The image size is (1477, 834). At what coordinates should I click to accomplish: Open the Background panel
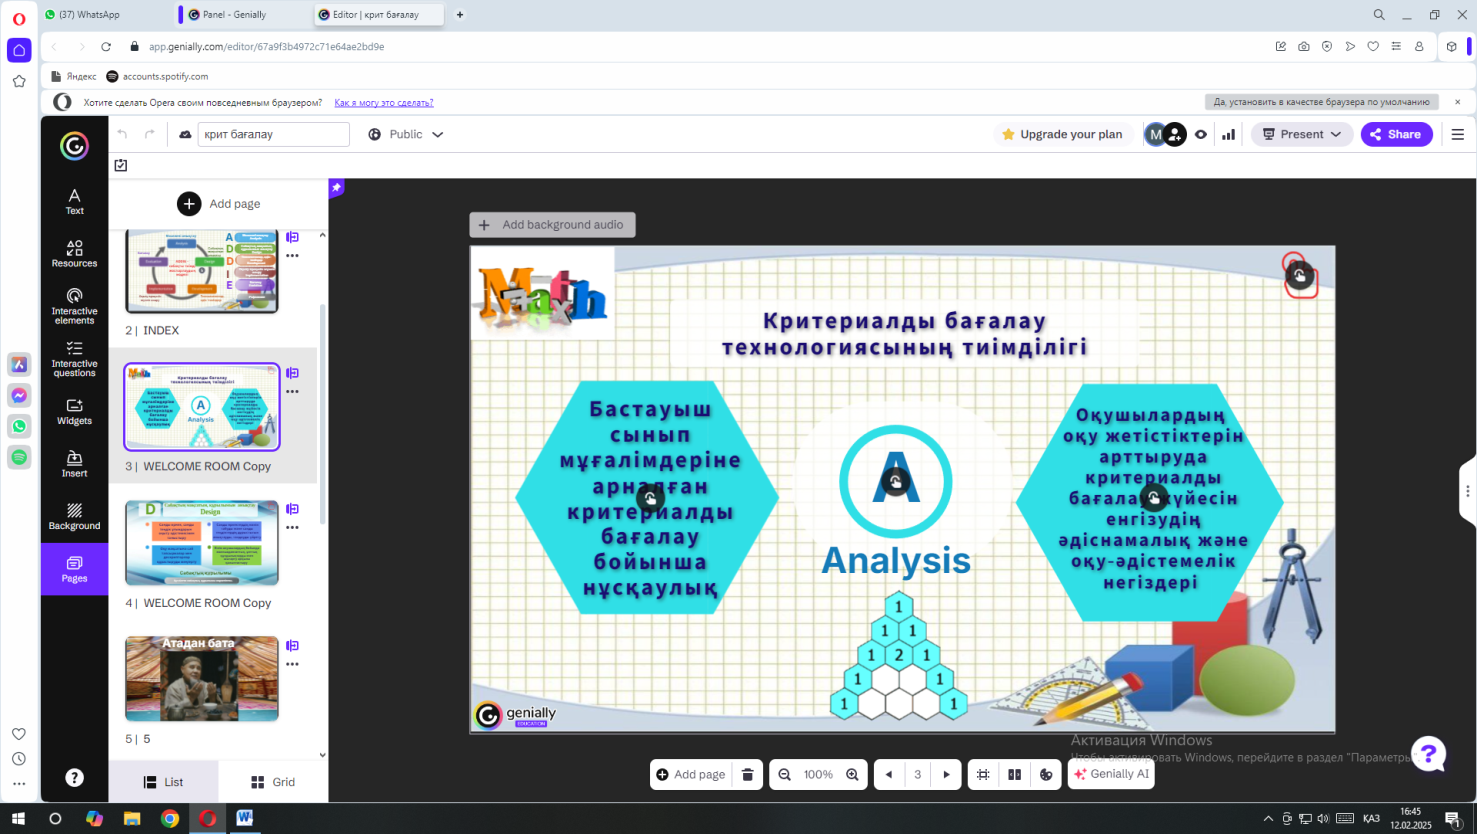(x=74, y=516)
